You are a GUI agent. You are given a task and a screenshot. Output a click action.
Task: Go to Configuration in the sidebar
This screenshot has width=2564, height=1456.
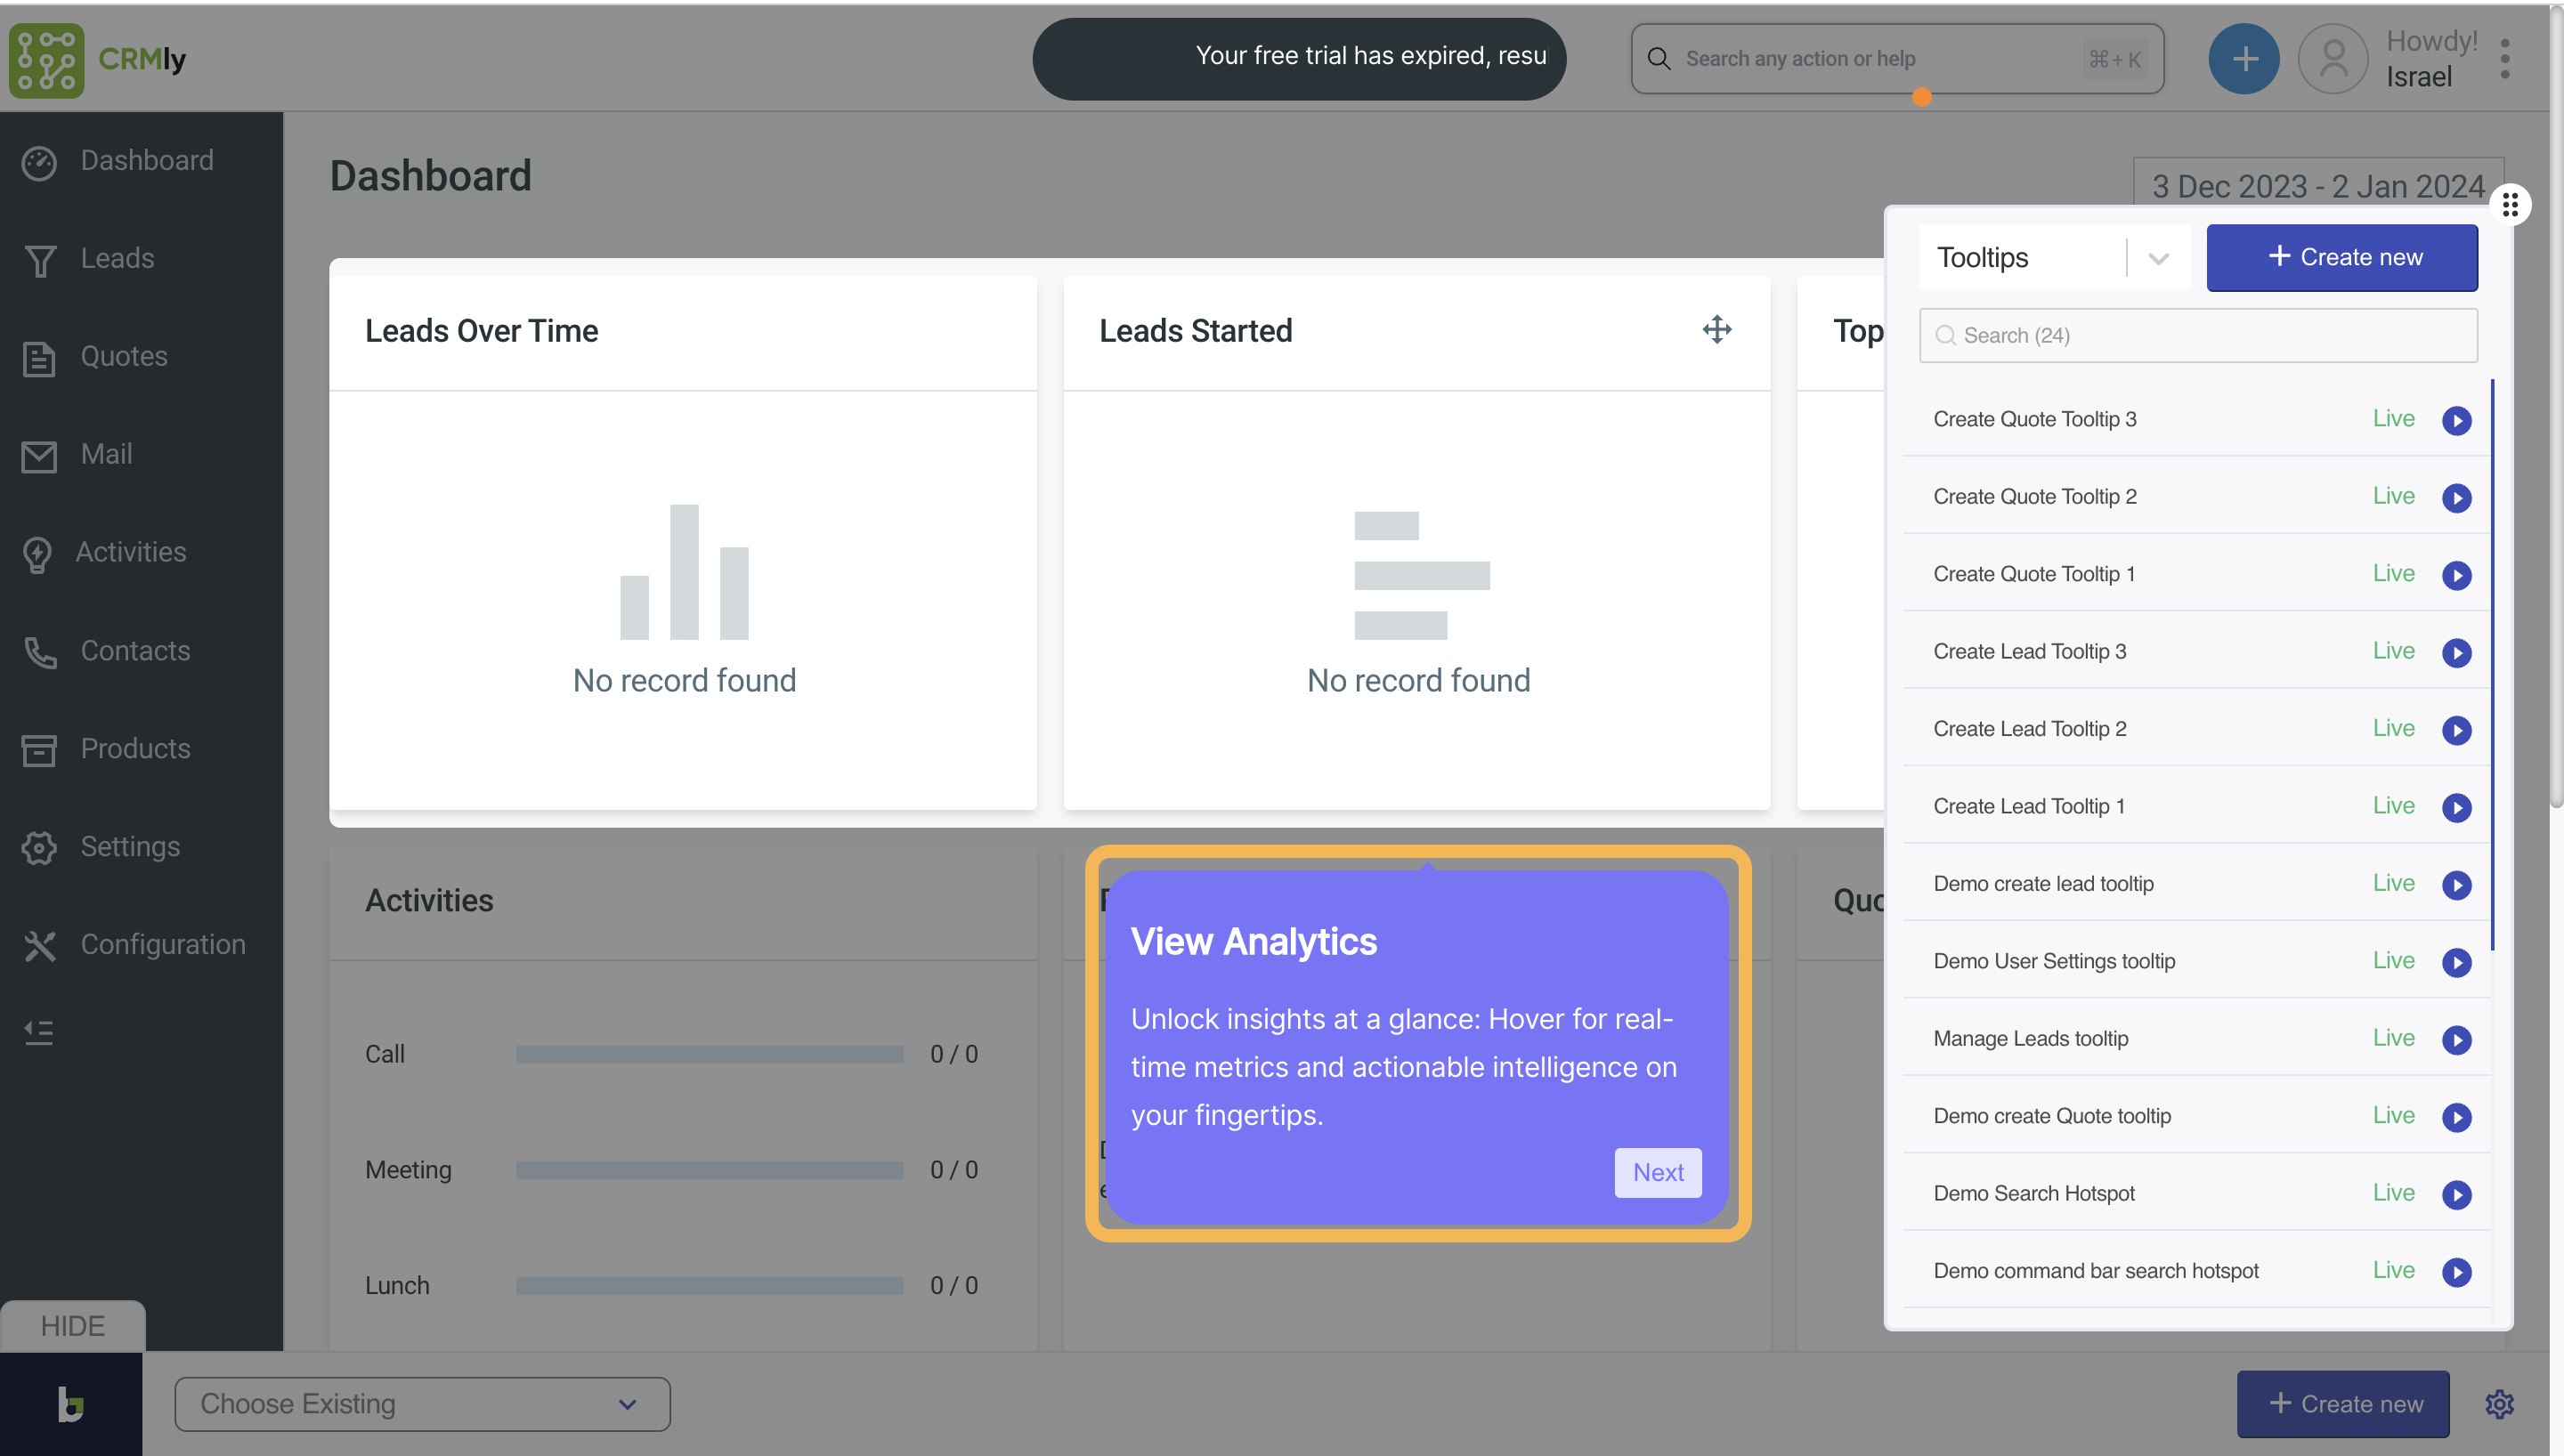(162, 944)
